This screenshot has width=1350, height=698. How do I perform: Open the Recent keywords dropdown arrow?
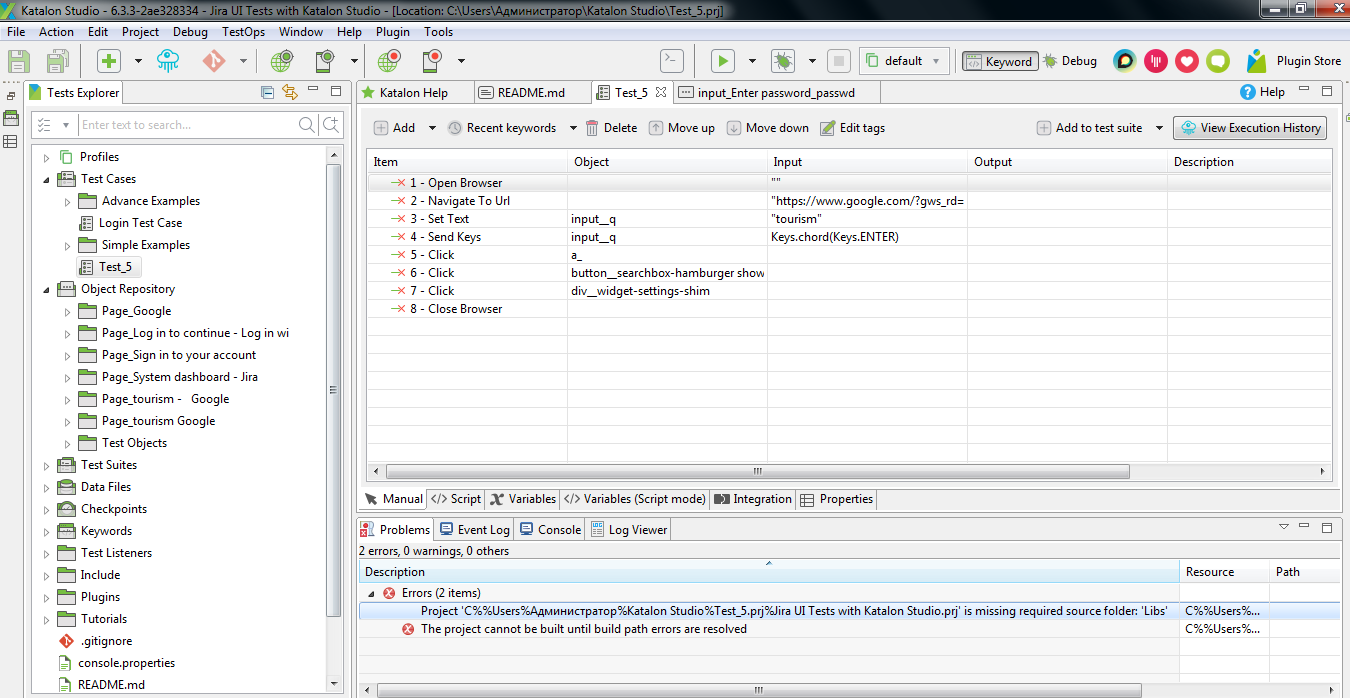click(574, 128)
